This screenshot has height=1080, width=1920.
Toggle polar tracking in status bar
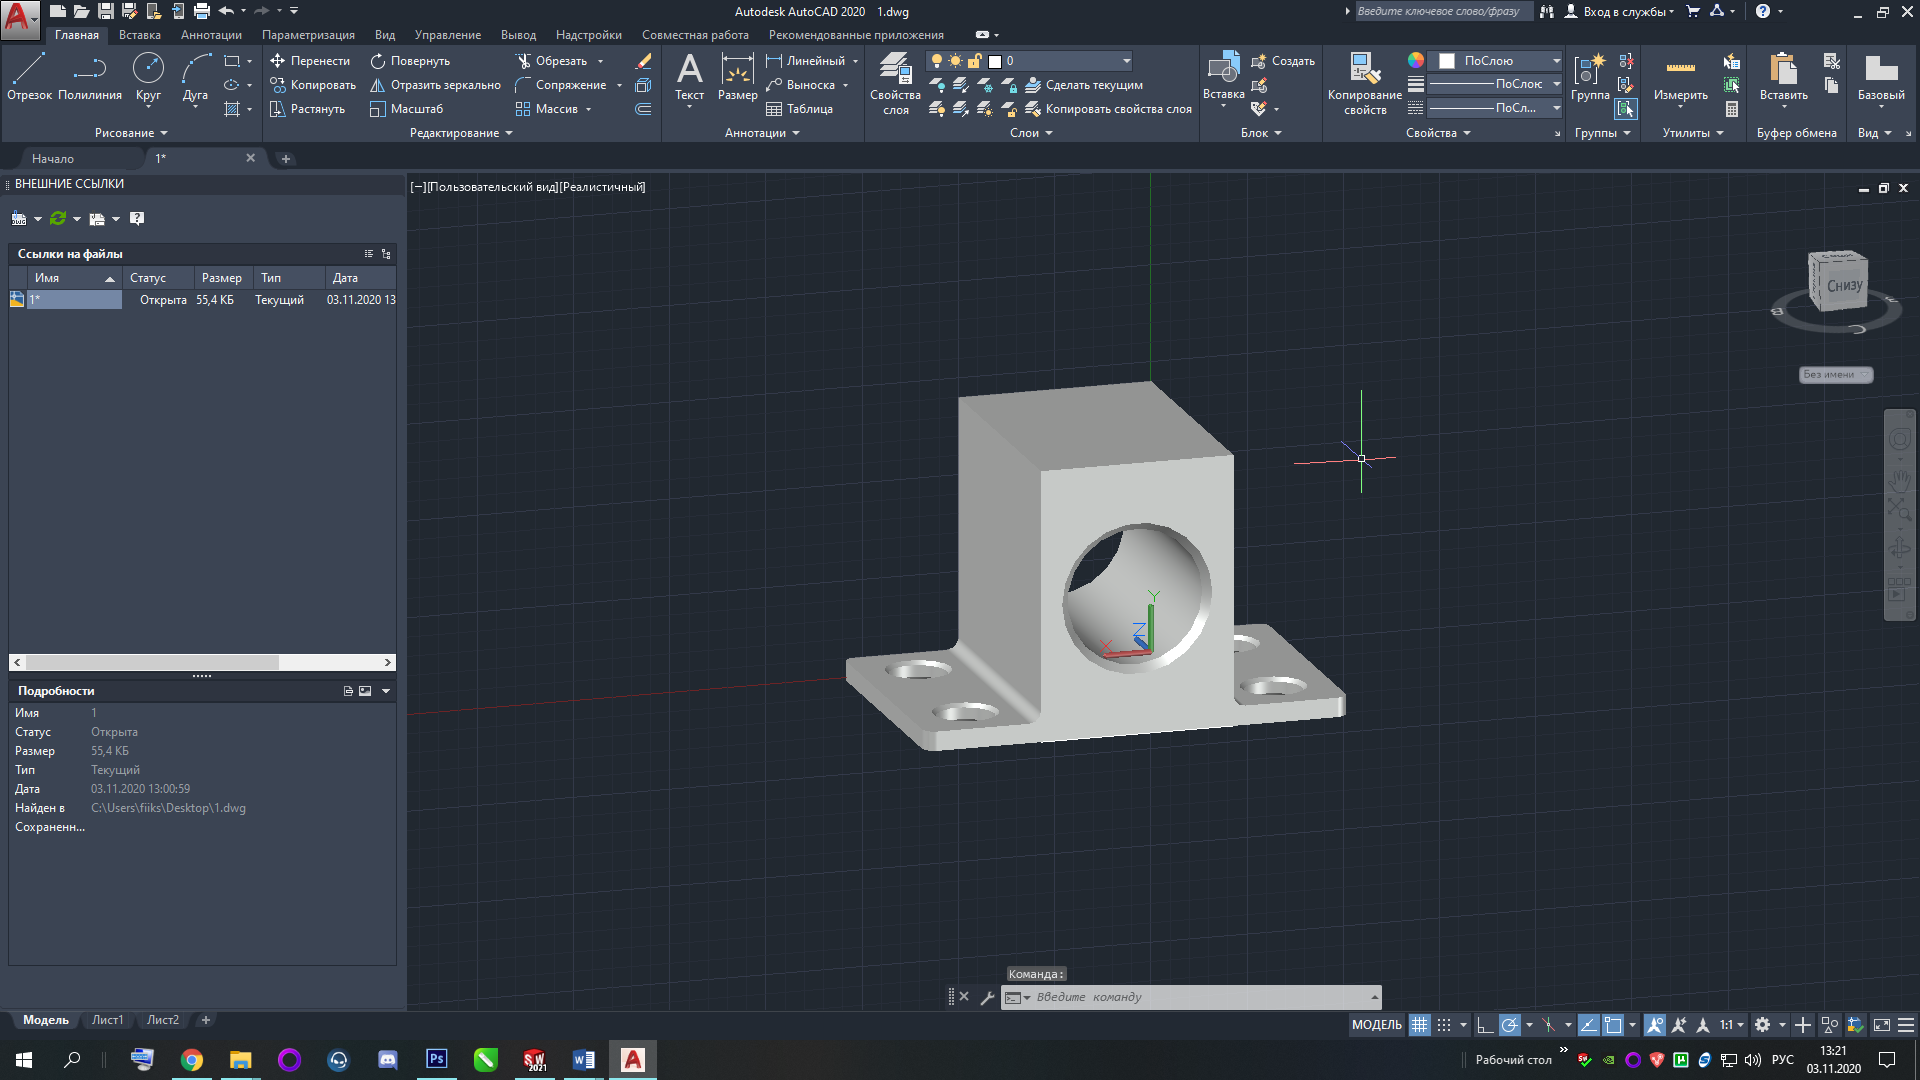click(1510, 1025)
